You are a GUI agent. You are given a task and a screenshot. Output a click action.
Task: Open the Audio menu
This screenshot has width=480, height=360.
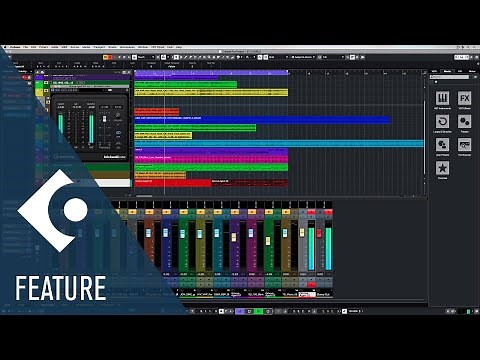[55, 47]
